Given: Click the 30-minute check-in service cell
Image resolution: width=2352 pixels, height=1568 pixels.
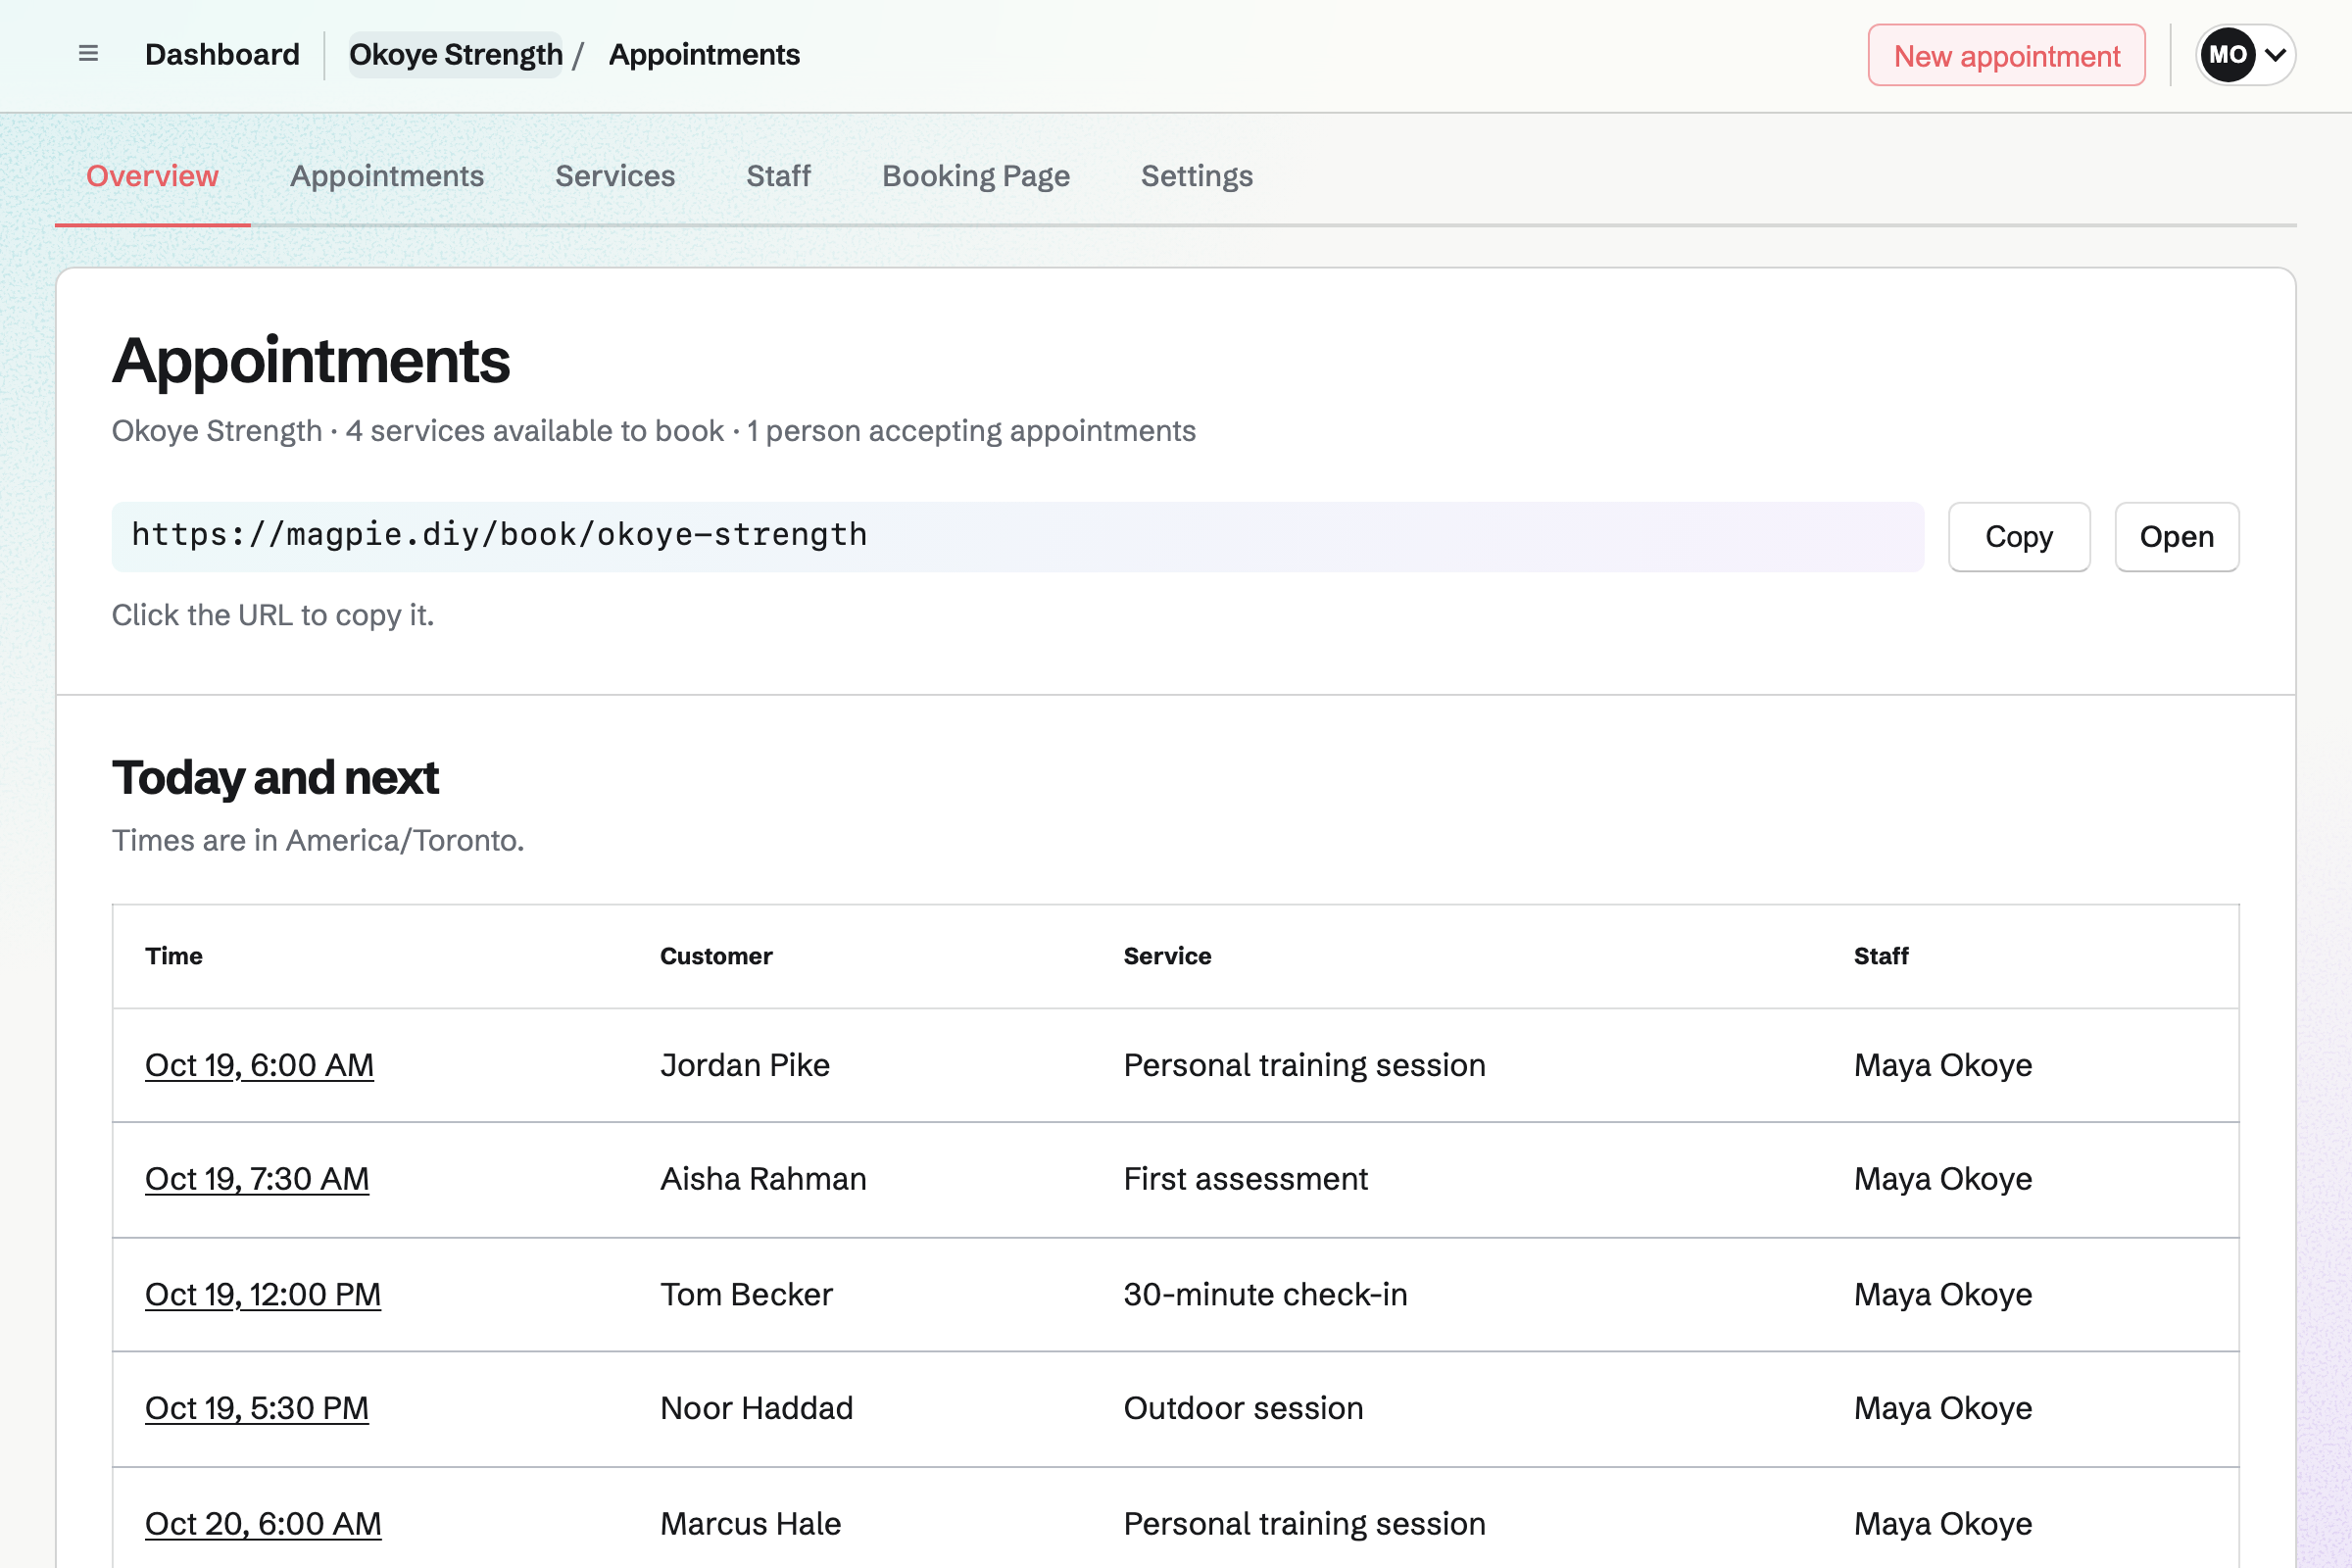Looking at the screenshot, I should (1265, 1294).
